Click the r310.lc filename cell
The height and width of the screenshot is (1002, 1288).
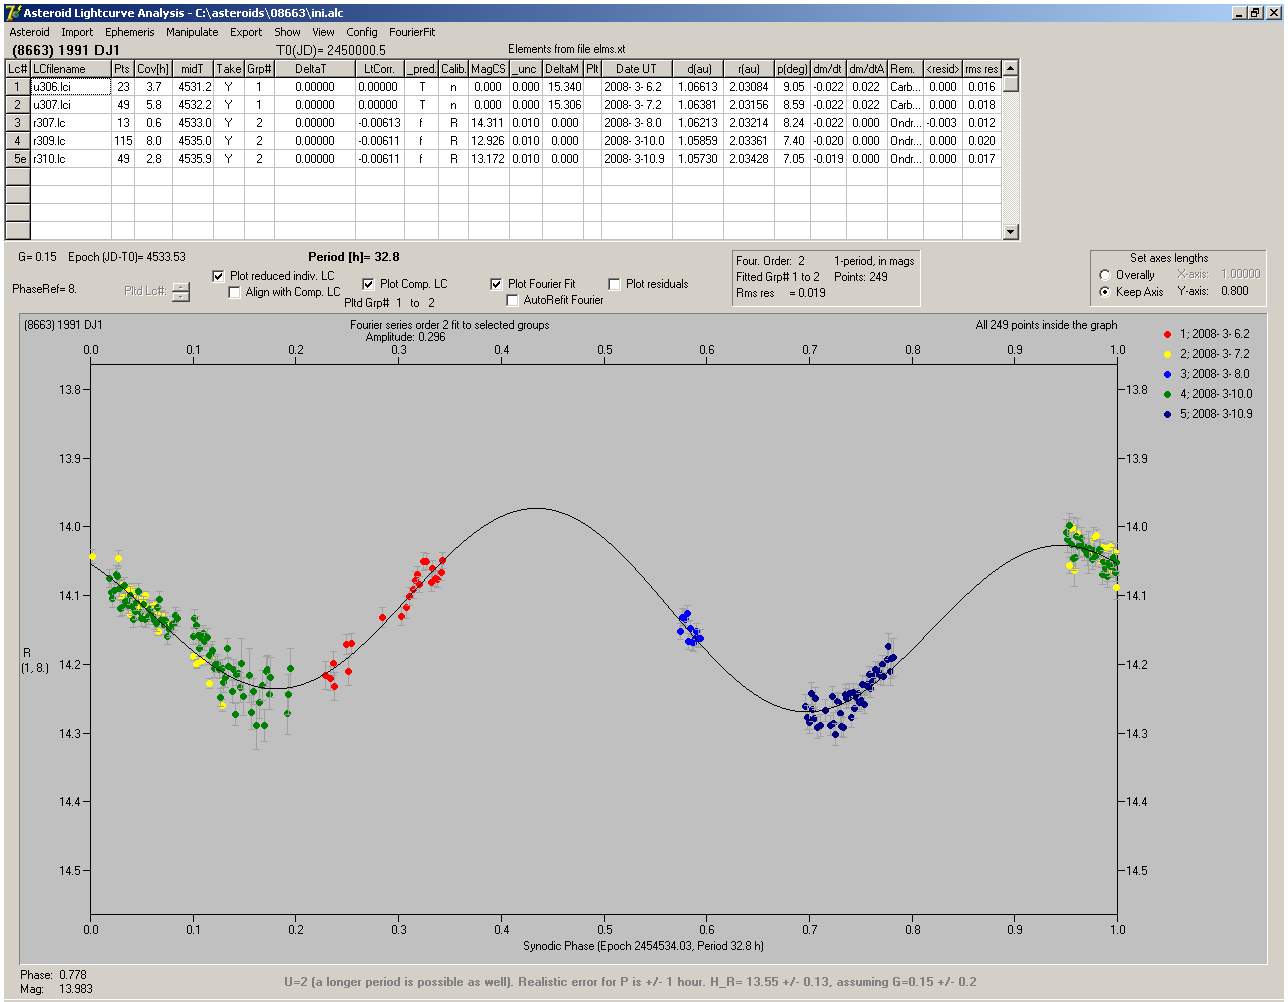[x=70, y=159]
